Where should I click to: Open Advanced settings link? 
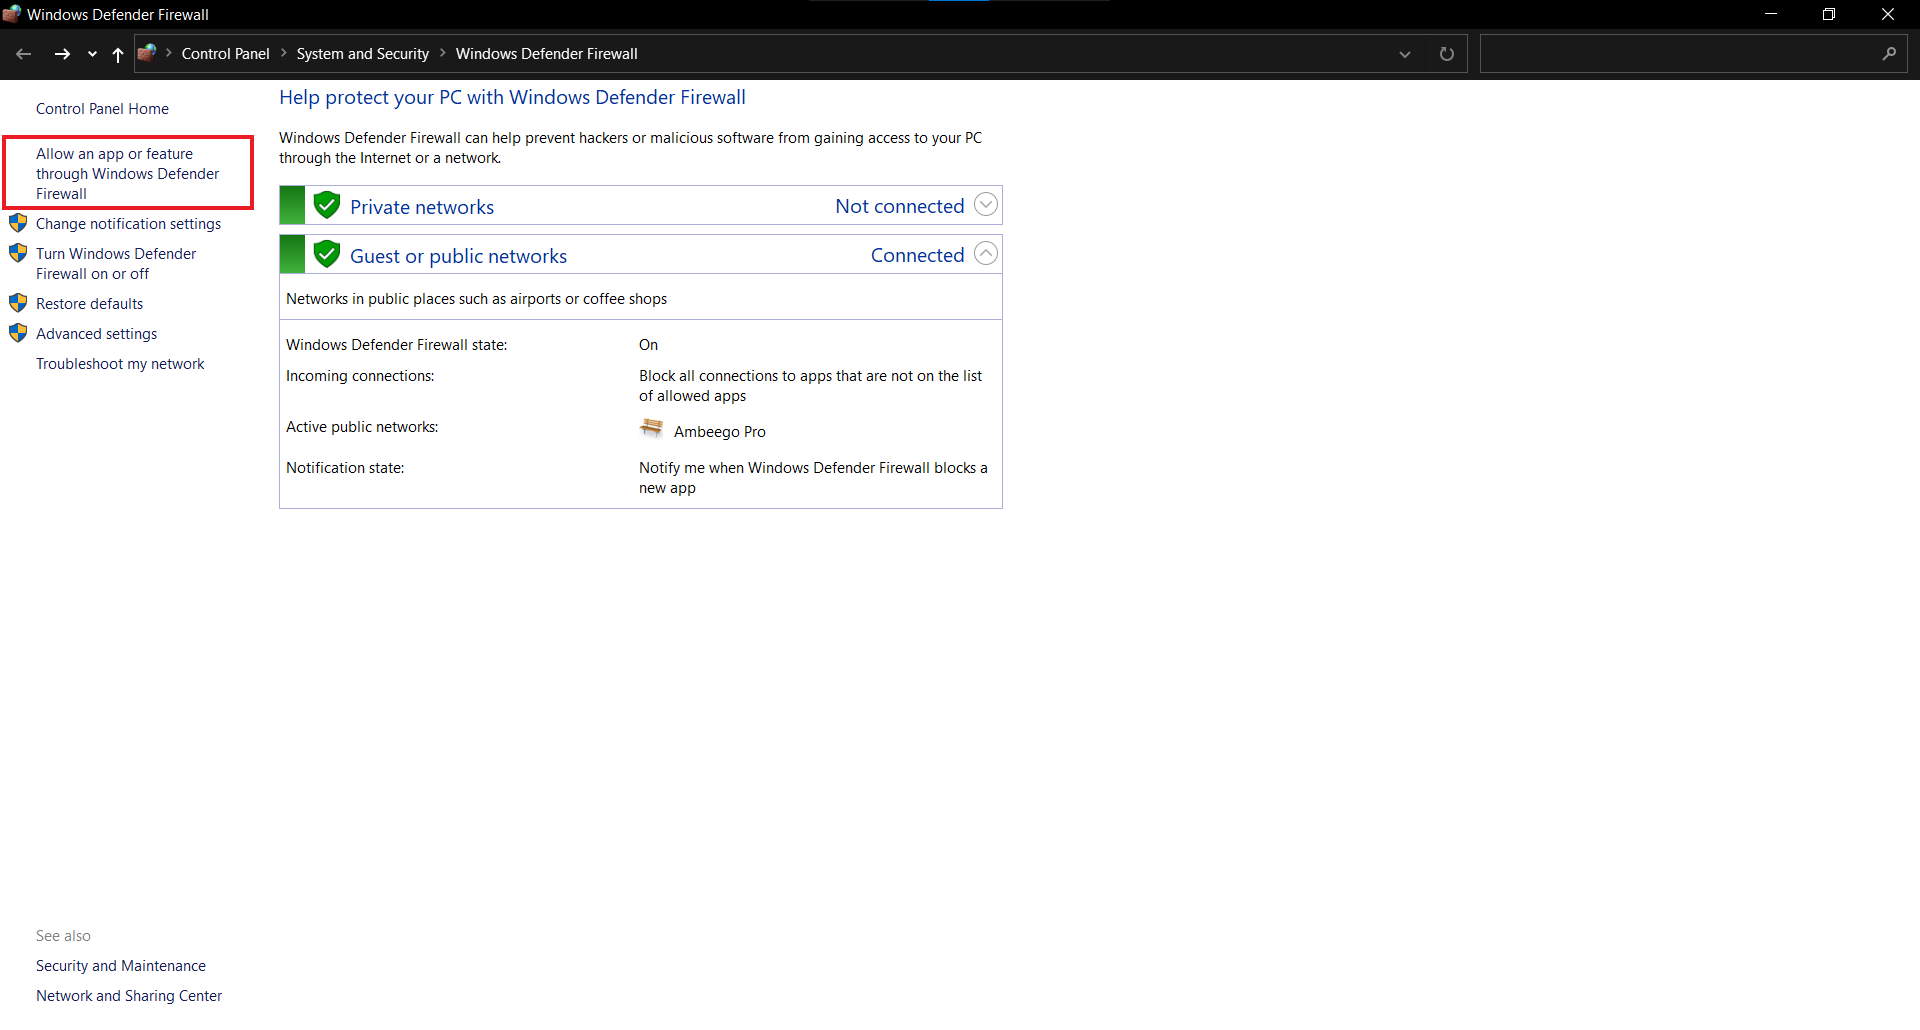[x=96, y=334]
